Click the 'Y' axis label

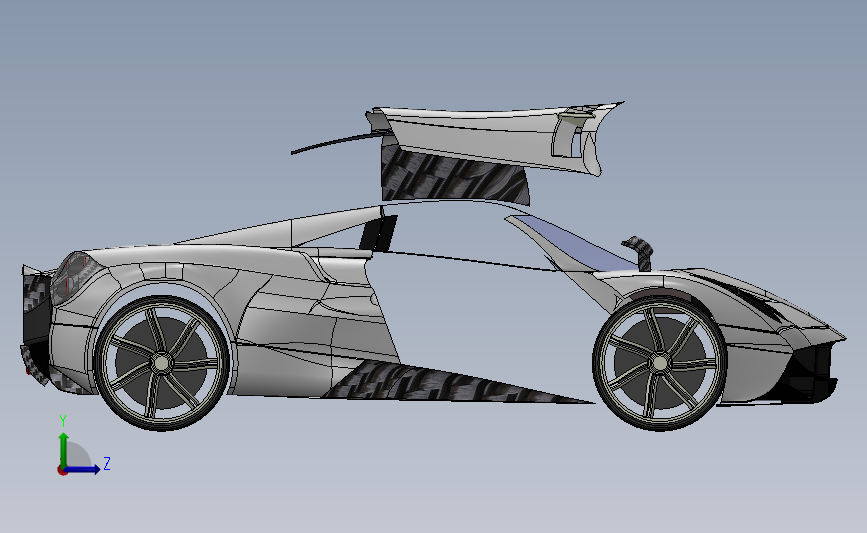coord(63,421)
